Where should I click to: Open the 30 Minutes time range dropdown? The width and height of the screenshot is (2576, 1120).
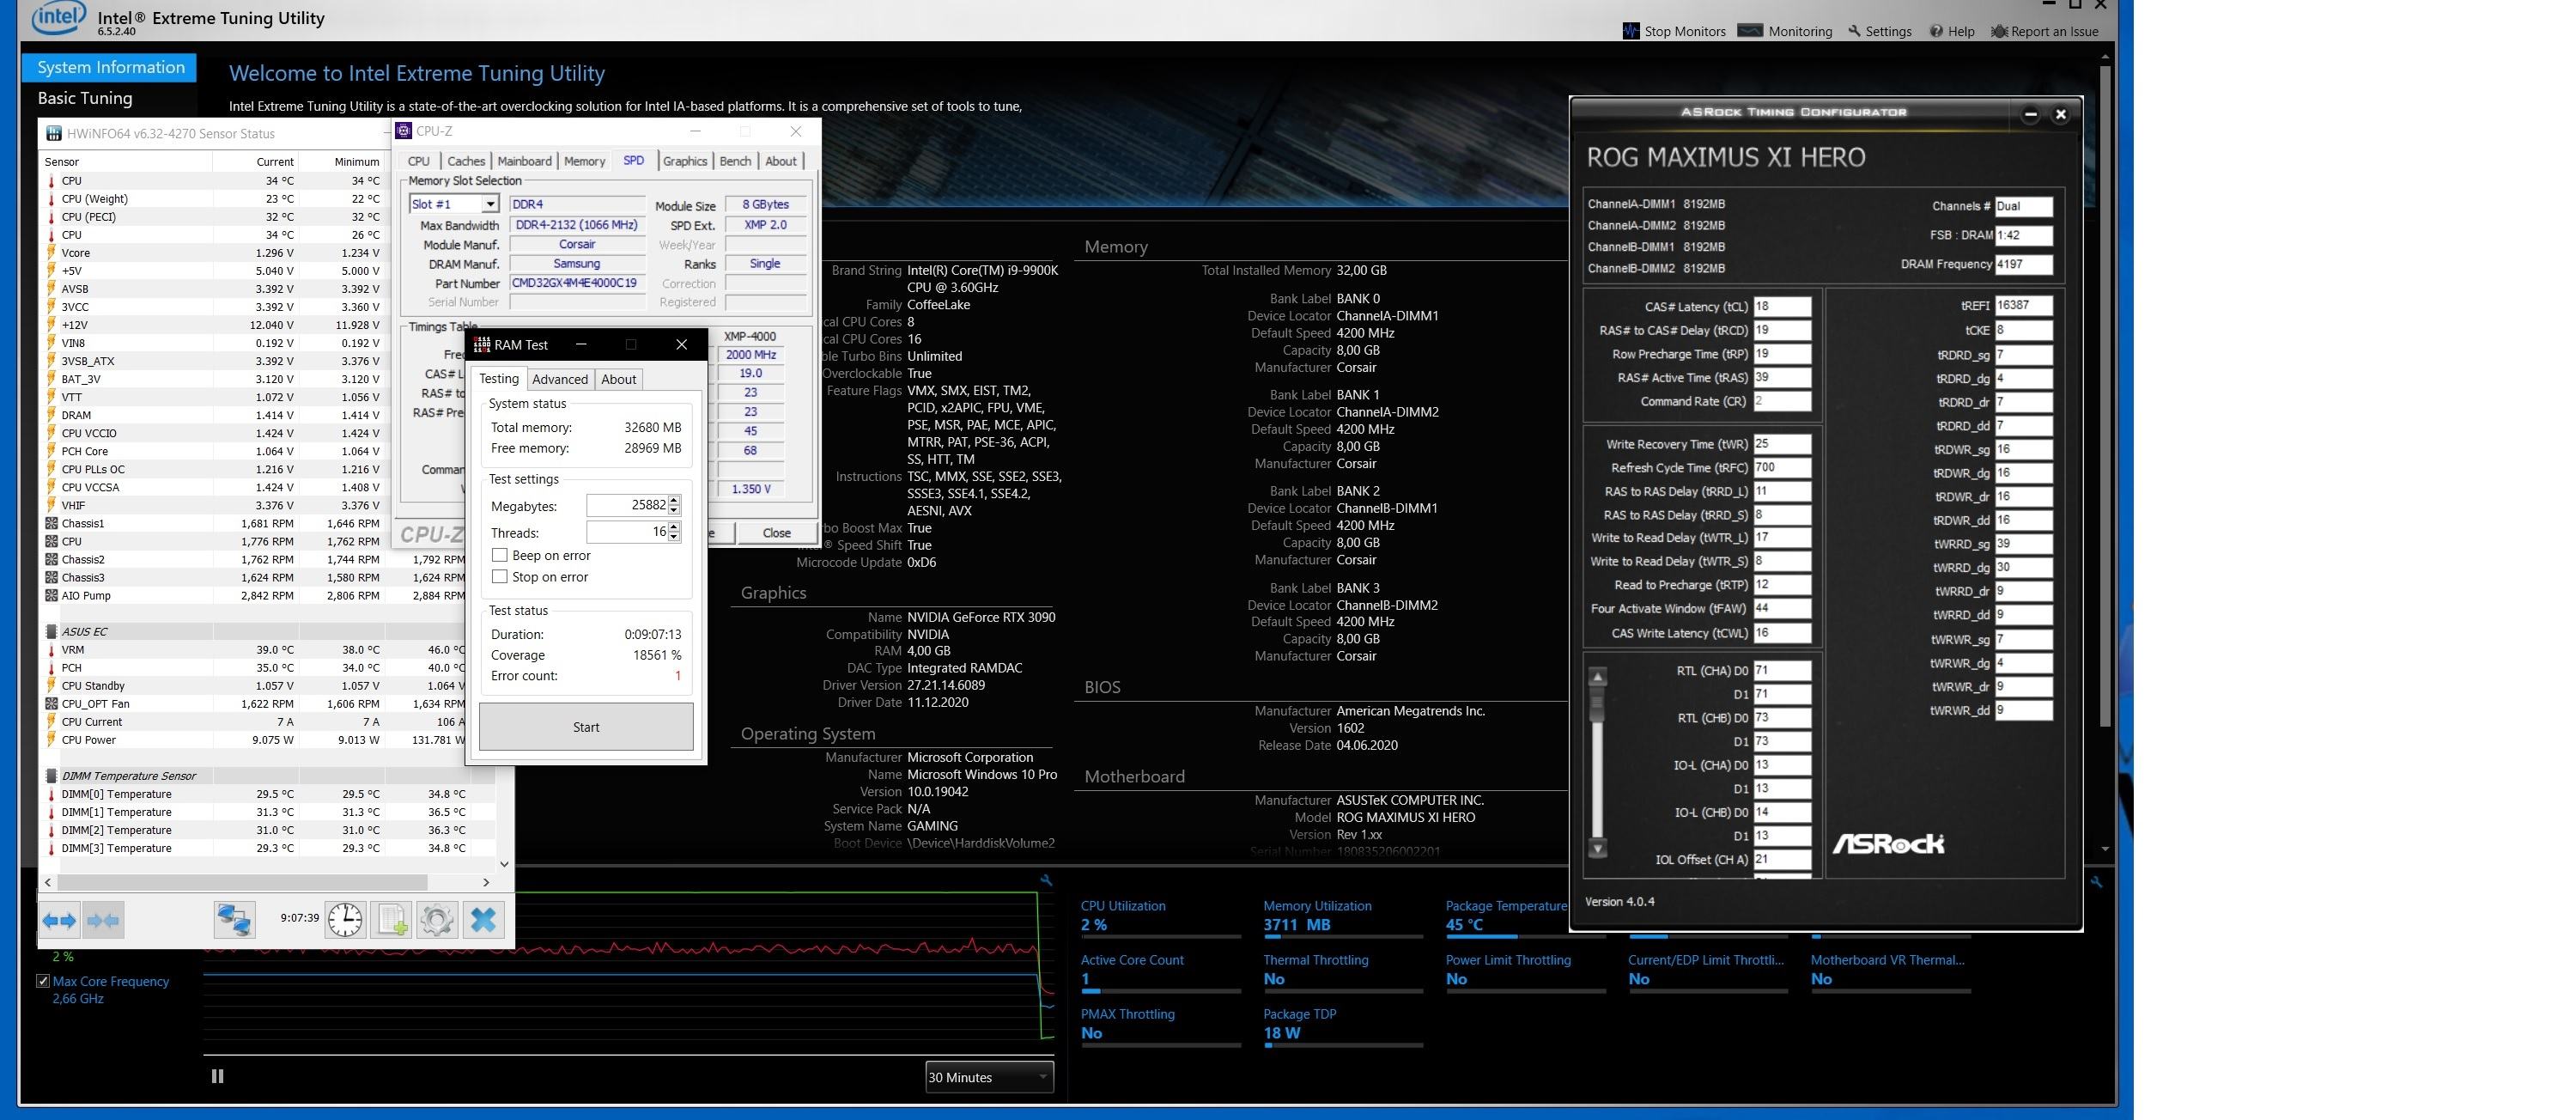tap(989, 1077)
